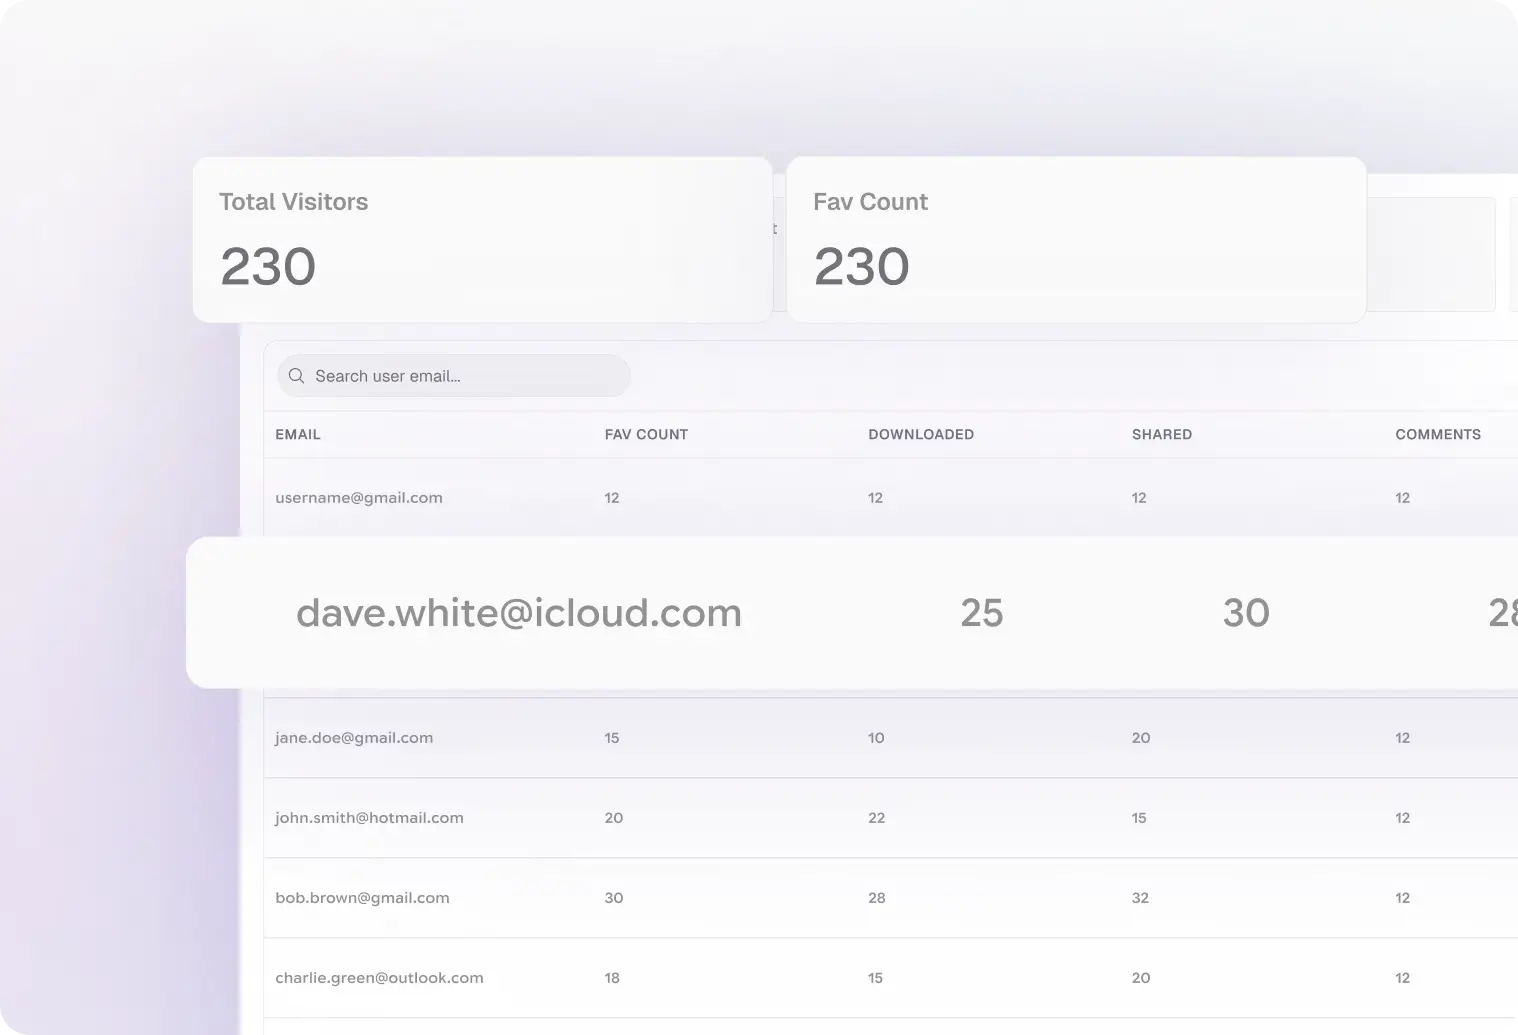1518x1035 pixels.
Task: Click shared value 20 for jane.doe
Action: [1141, 738]
